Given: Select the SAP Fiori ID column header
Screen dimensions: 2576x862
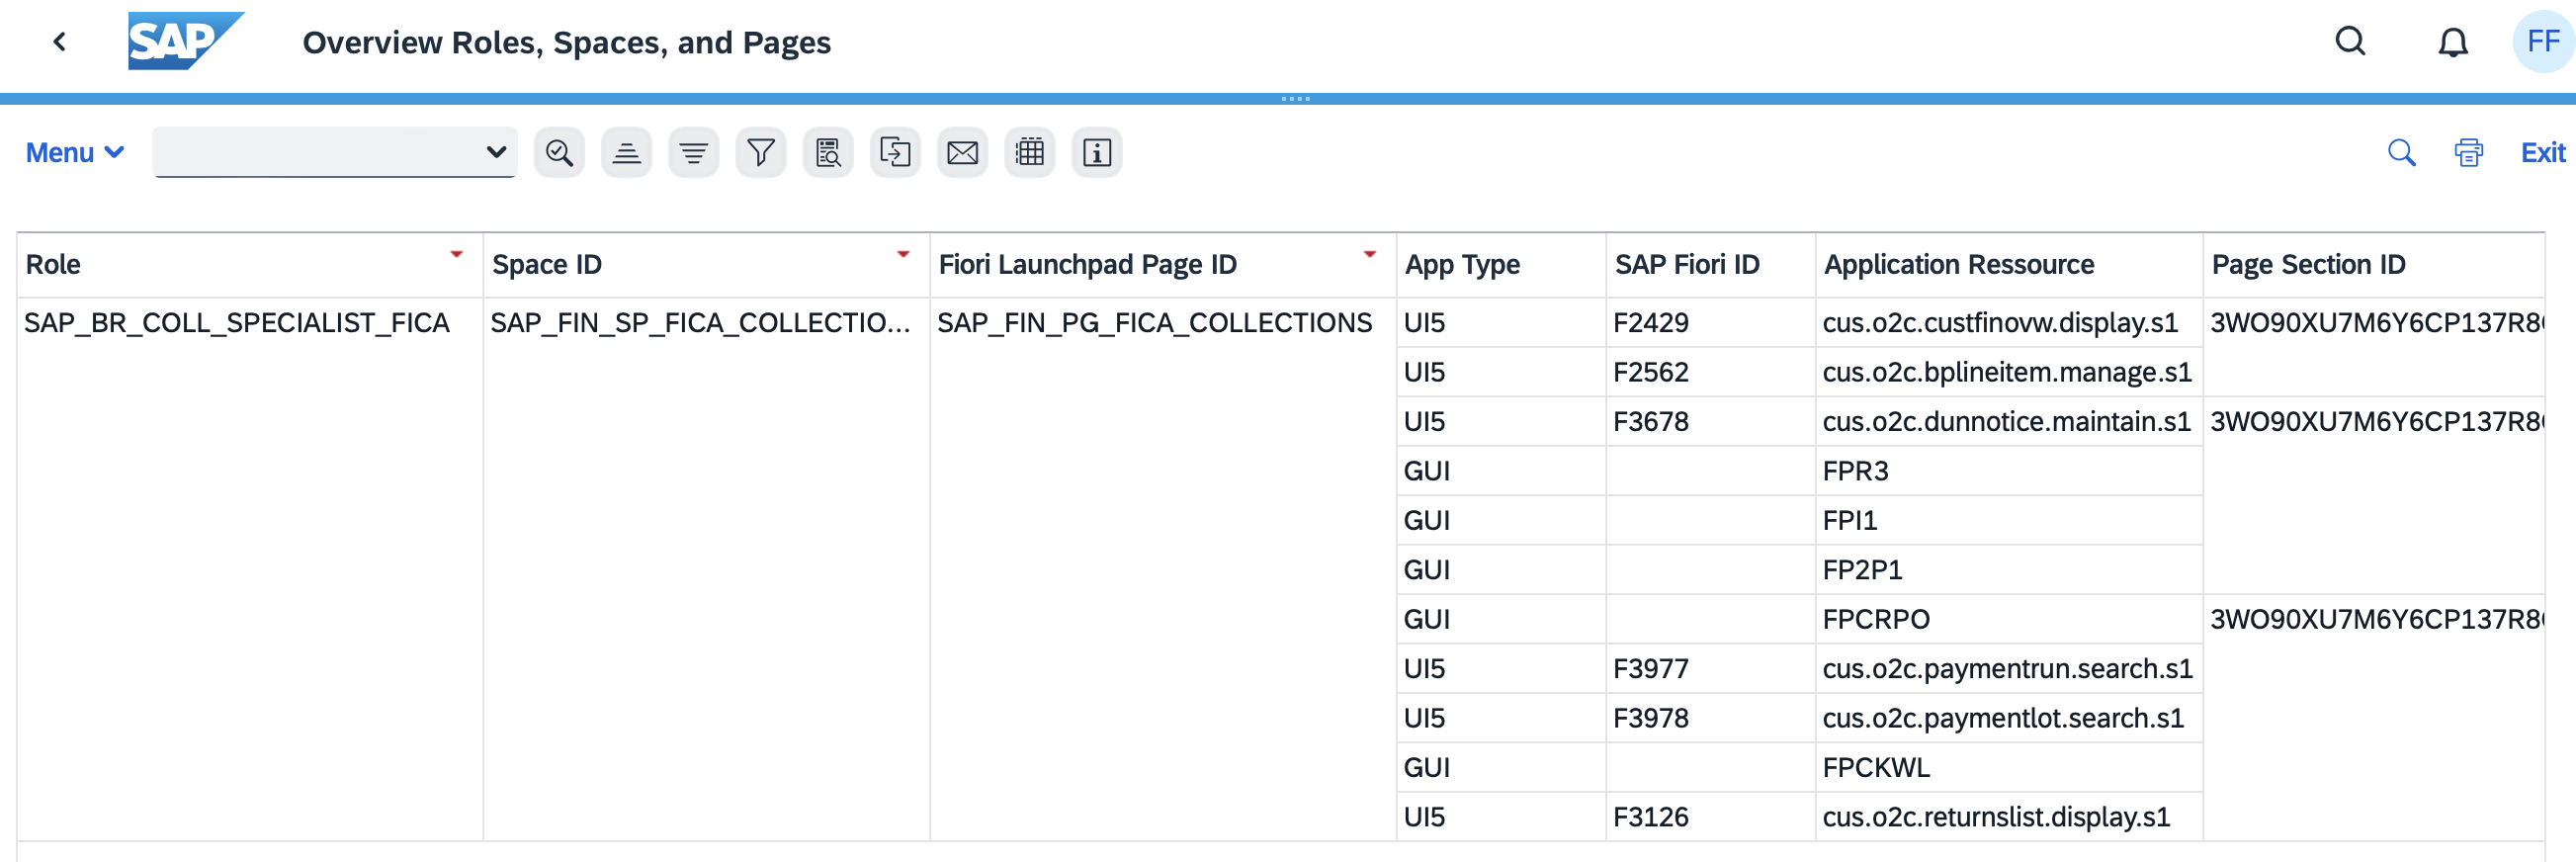Looking at the screenshot, I should coord(1710,265).
